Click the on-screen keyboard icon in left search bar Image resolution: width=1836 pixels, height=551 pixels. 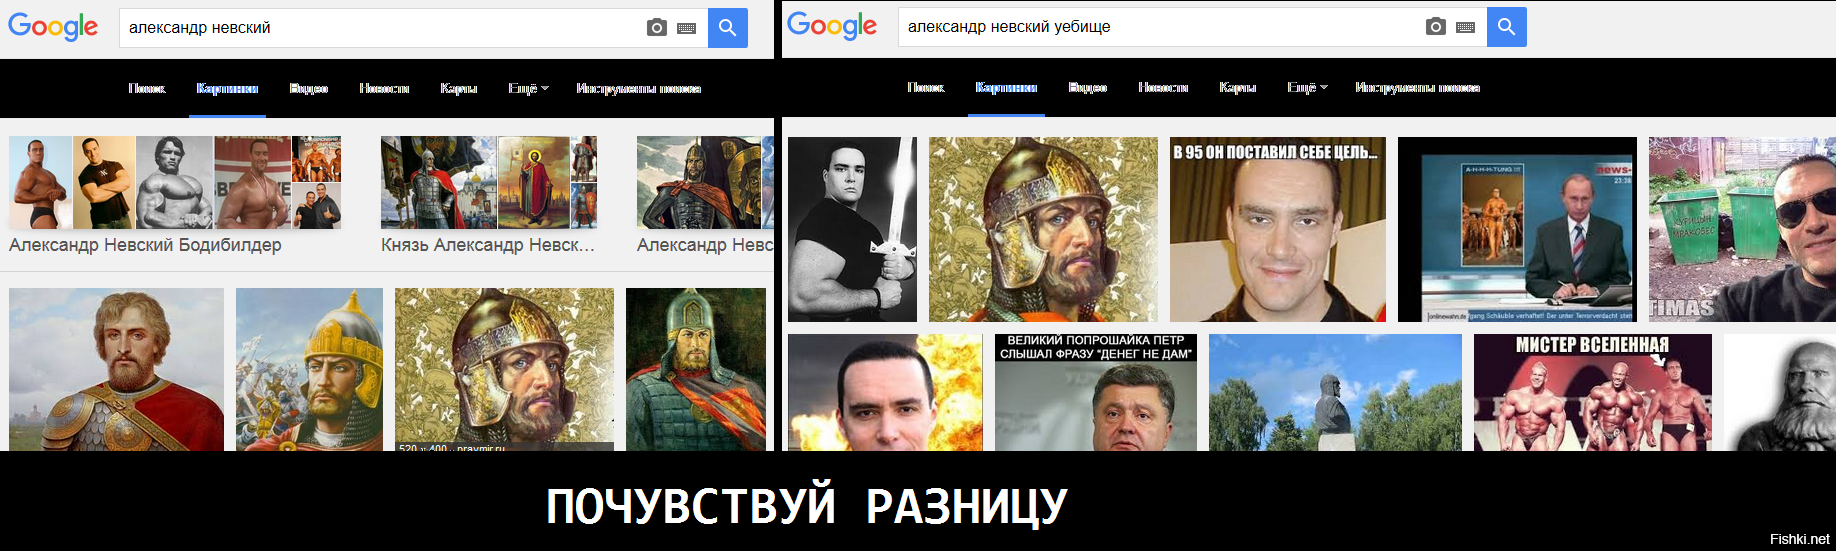pyautogui.click(x=686, y=28)
